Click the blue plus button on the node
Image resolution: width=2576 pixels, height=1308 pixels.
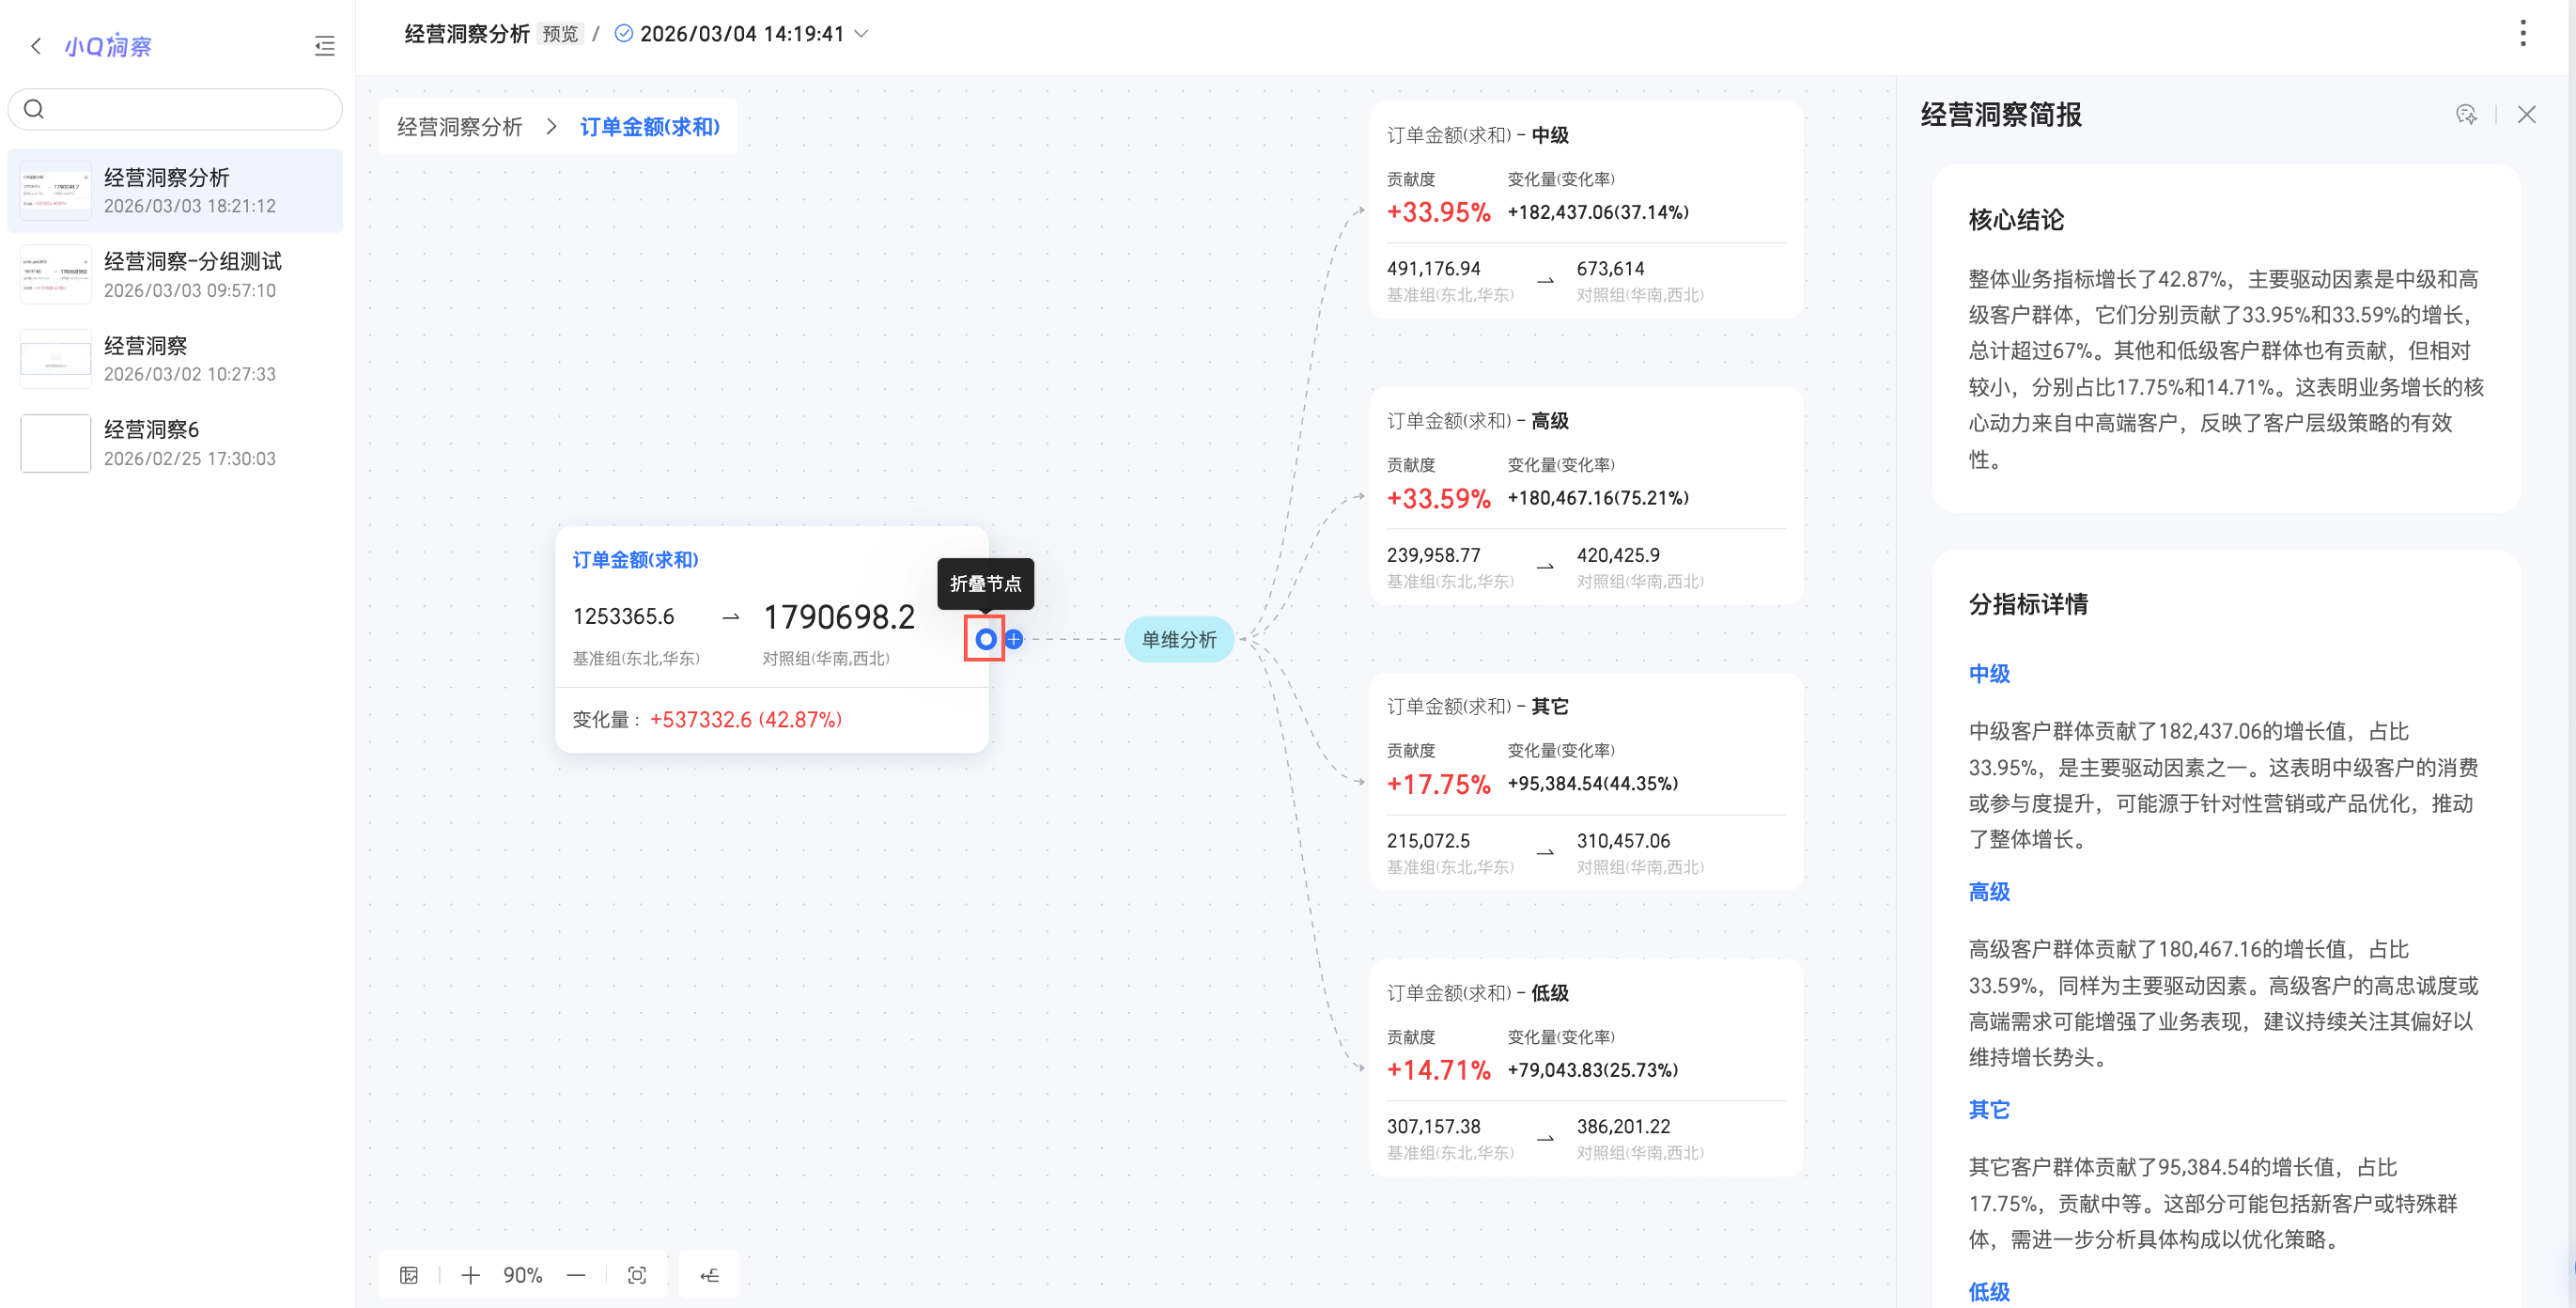click(x=1014, y=639)
